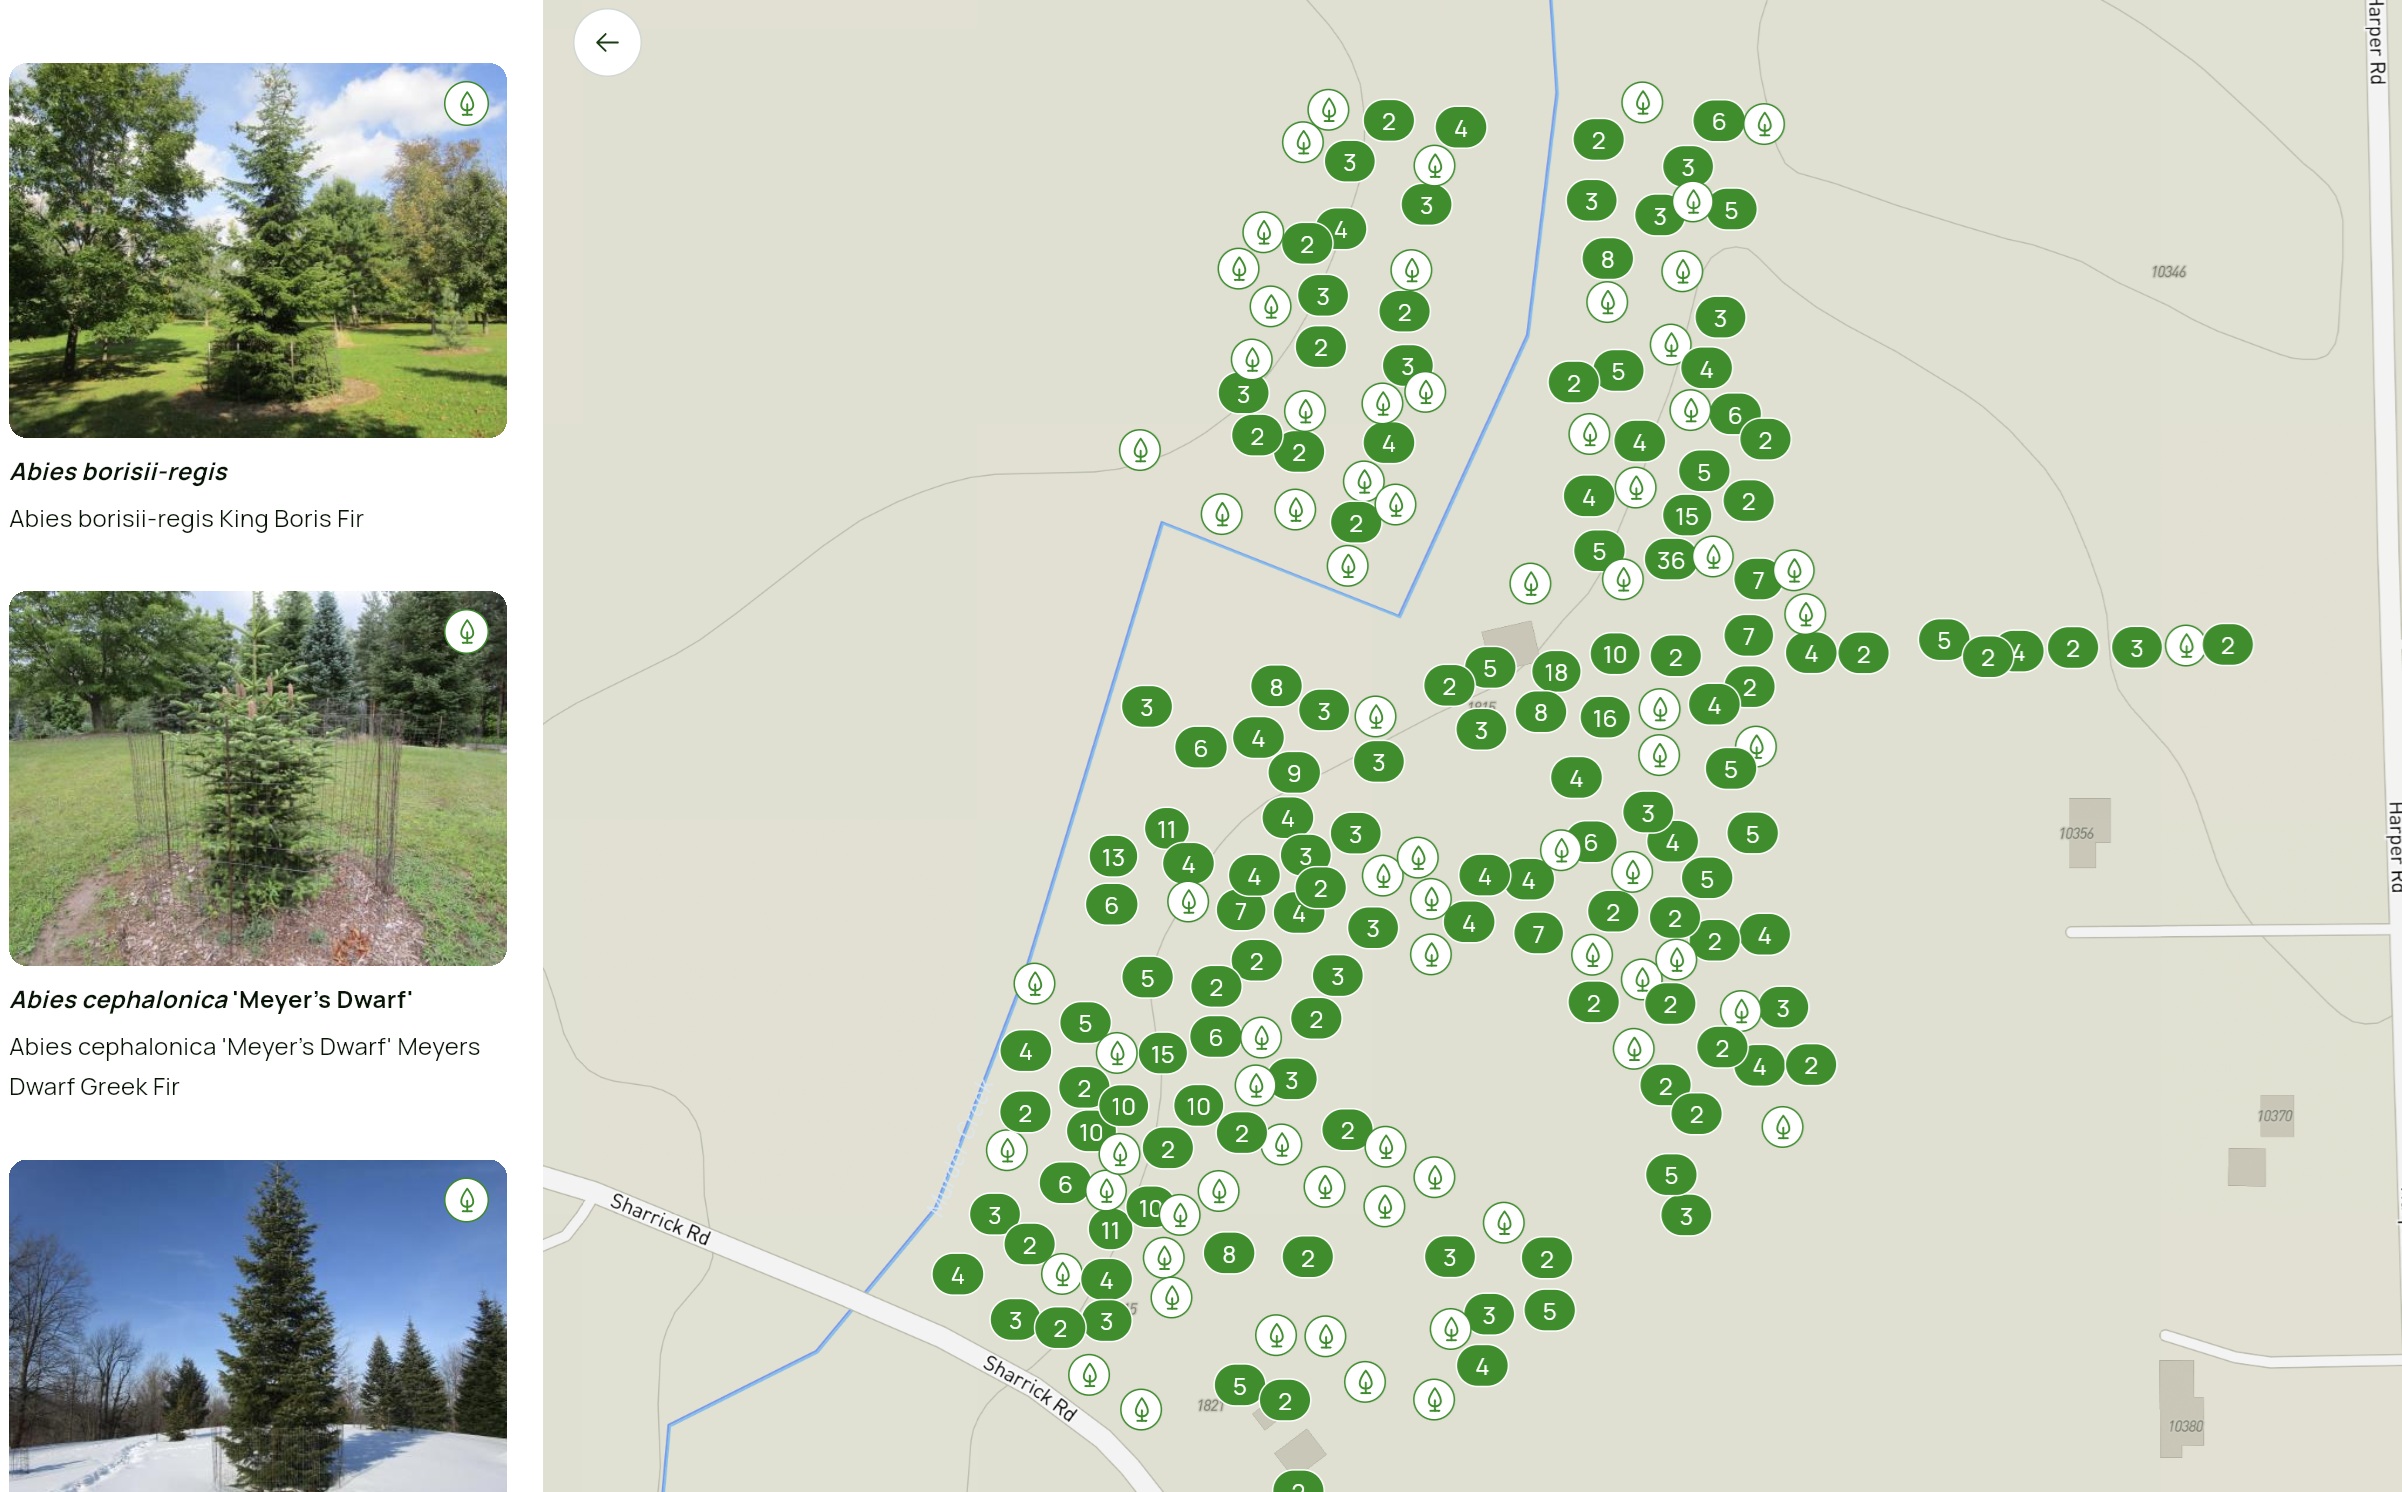View the Meyer's Dwarf fenced fir photo
Image resolution: width=2402 pixels, height=1492 pixels.
click(x=258, y=778)
